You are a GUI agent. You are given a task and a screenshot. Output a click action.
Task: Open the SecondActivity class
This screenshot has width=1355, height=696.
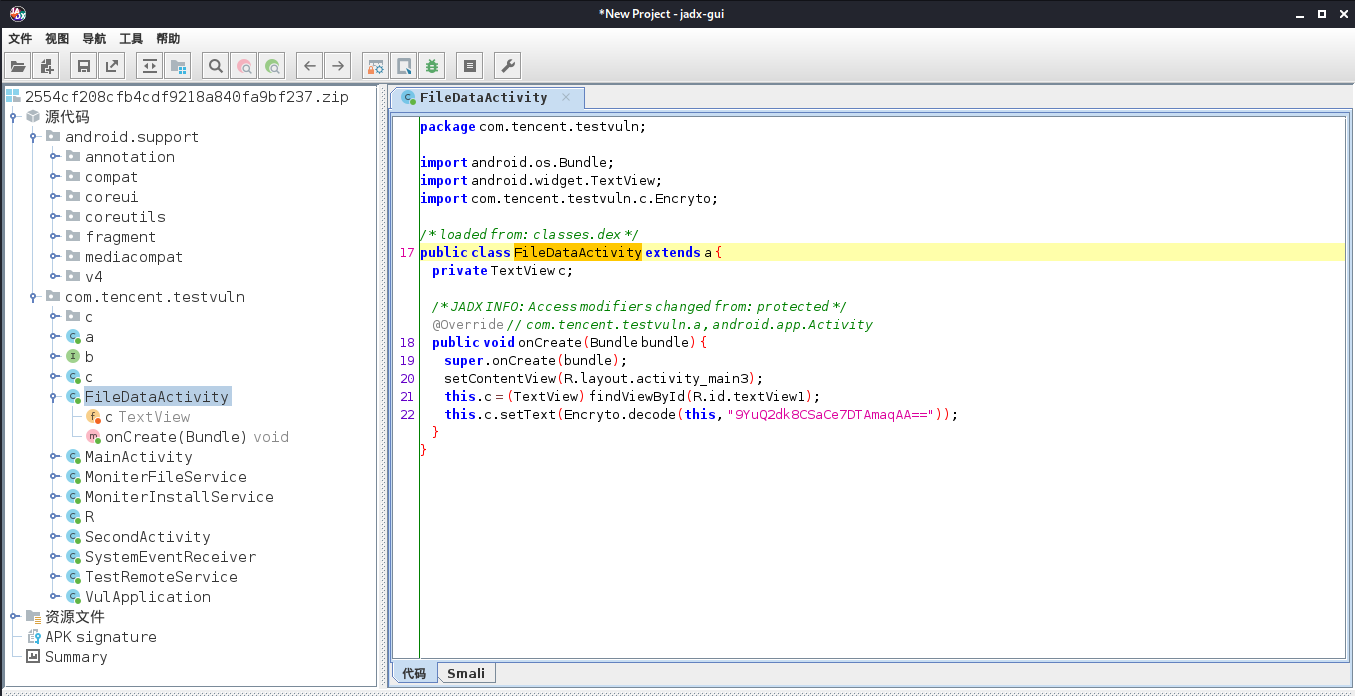point(147,537)
